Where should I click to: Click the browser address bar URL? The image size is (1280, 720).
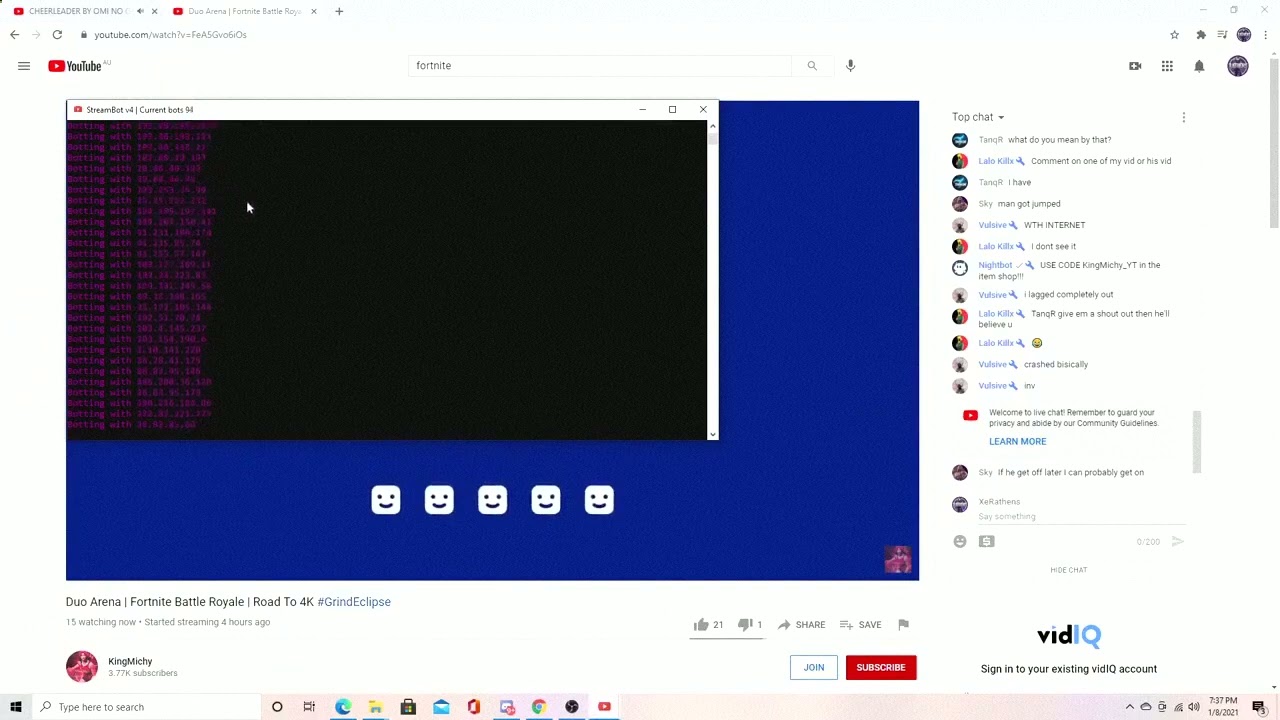170,35
